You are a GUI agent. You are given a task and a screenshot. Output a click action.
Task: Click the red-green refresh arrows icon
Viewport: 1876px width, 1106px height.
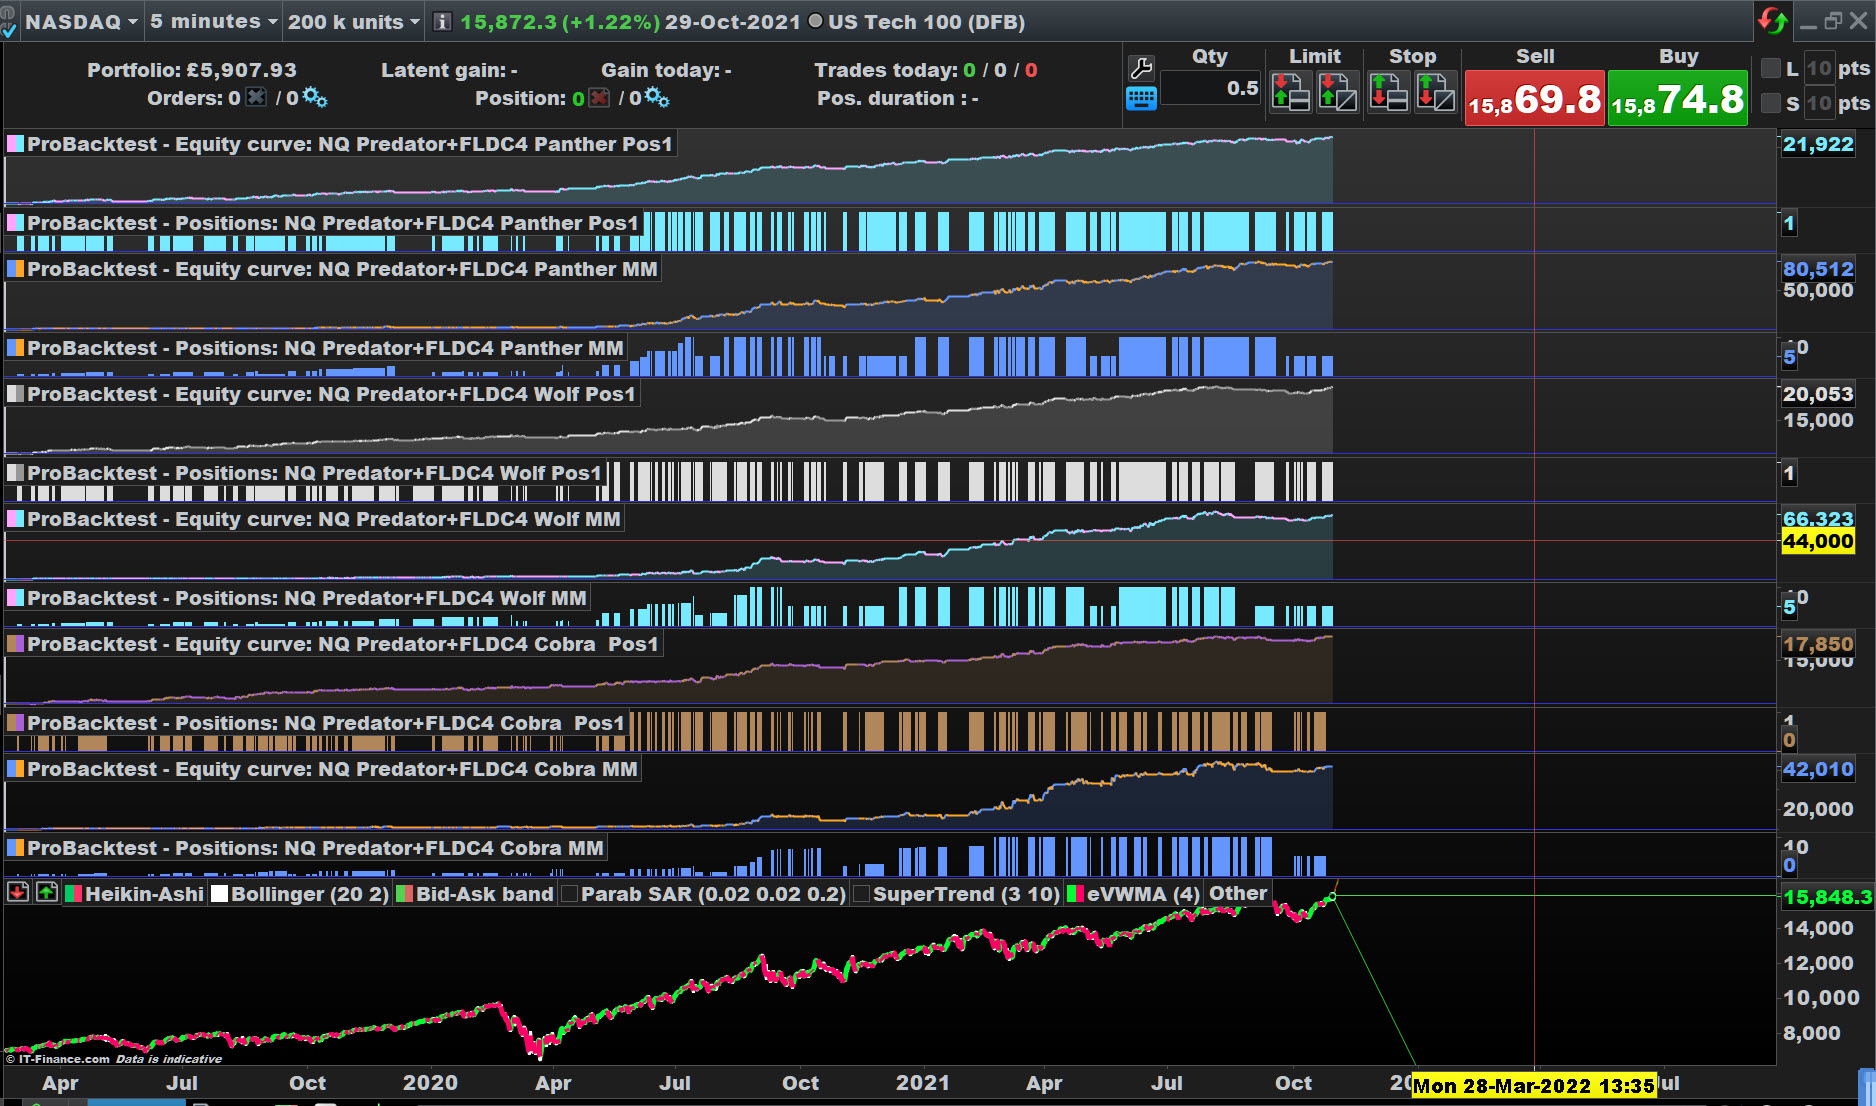1772,21
